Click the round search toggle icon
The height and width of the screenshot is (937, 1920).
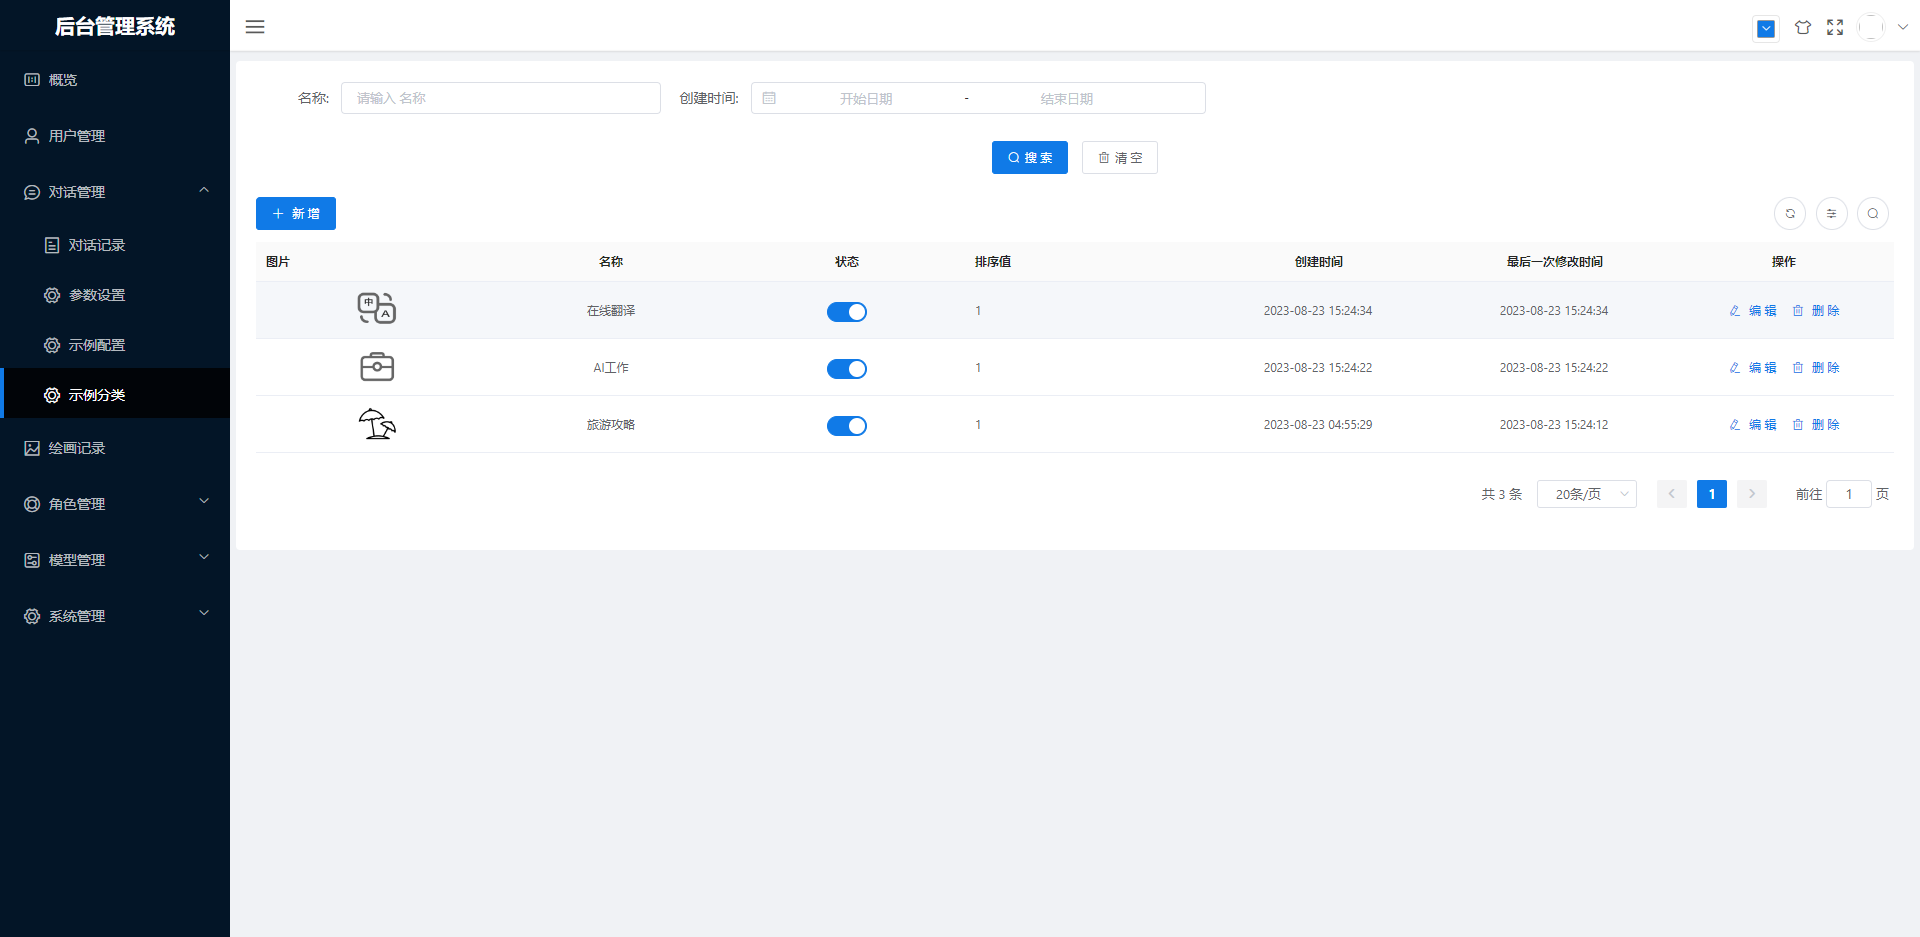click(x=1872, y=213)
